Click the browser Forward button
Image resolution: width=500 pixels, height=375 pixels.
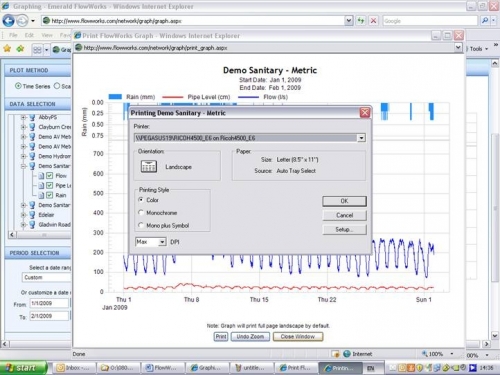[x=22, y=21]
